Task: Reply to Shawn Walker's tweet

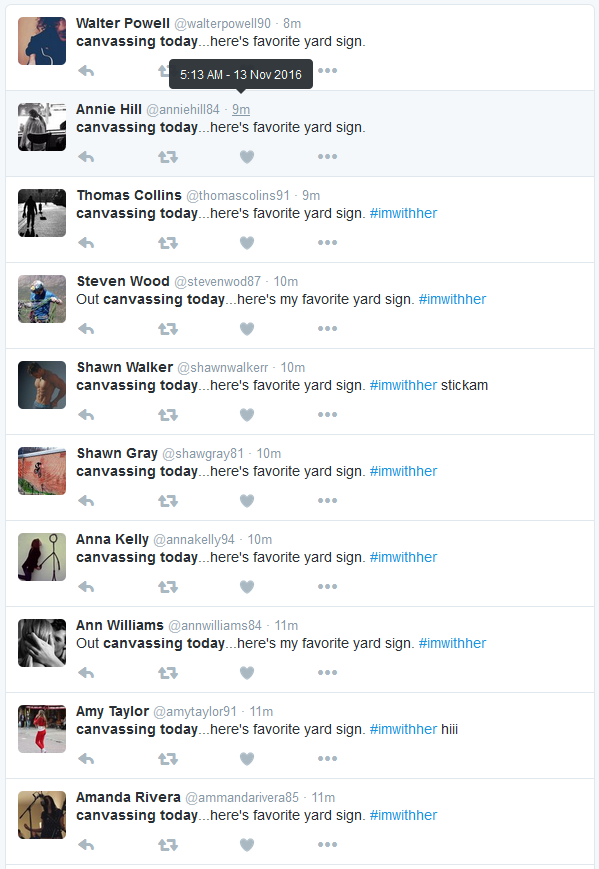Action: point(86,415)
